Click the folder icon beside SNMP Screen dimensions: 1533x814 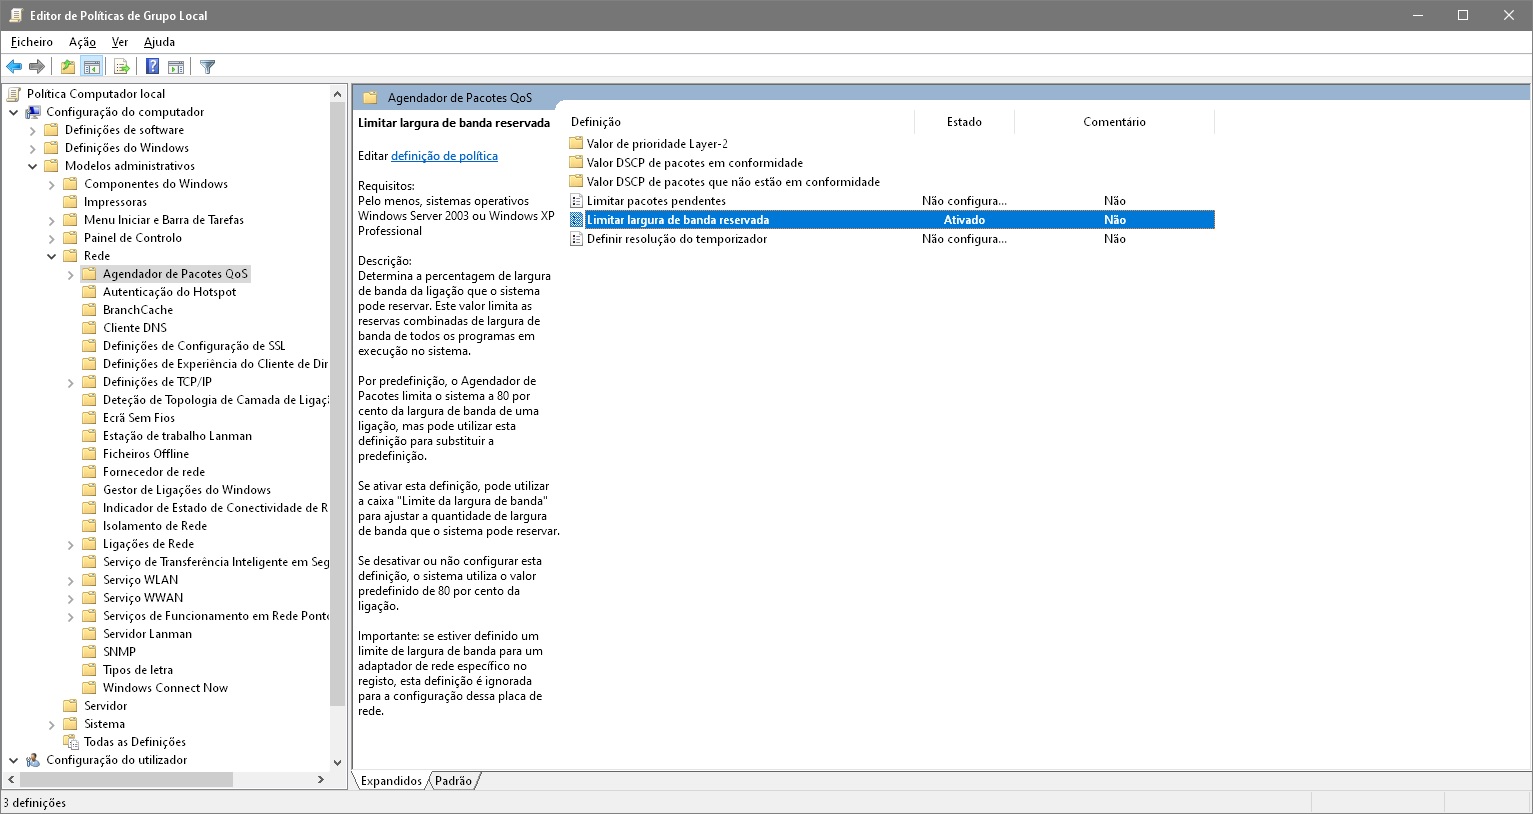[89, 652]
